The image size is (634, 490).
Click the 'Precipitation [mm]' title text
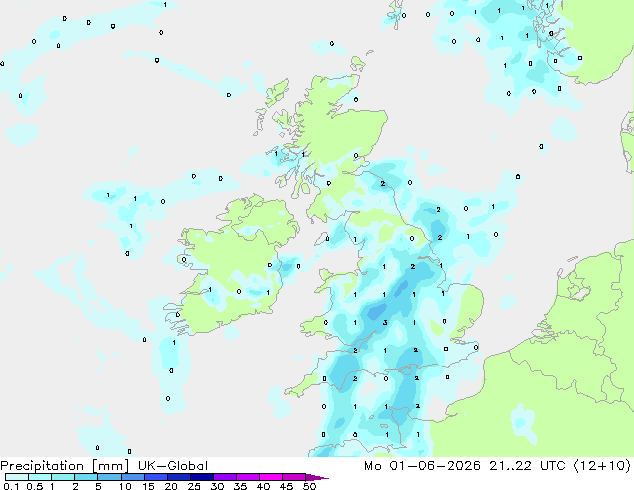coord(64,466)
